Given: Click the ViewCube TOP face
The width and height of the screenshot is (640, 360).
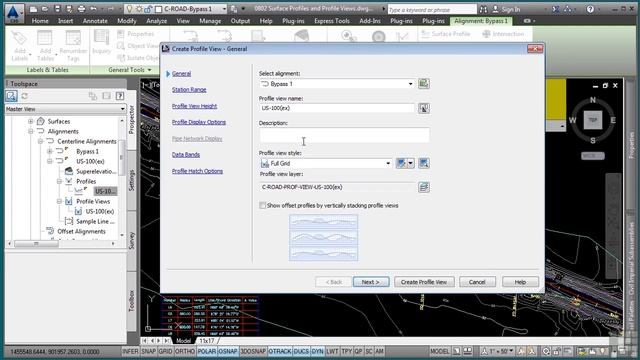Looking at the screenshot, I should 593,120.
